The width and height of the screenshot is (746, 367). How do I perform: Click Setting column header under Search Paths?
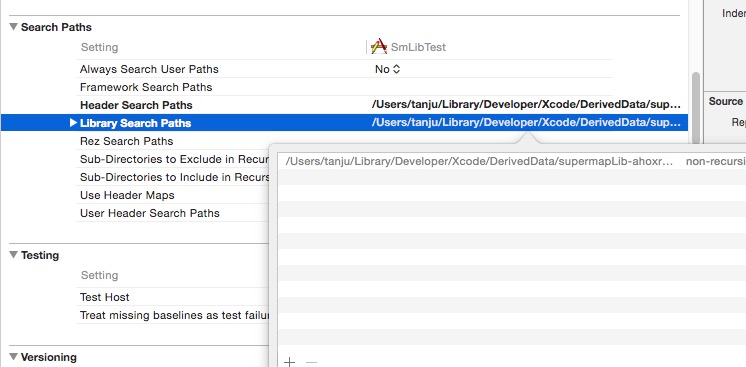99,47
